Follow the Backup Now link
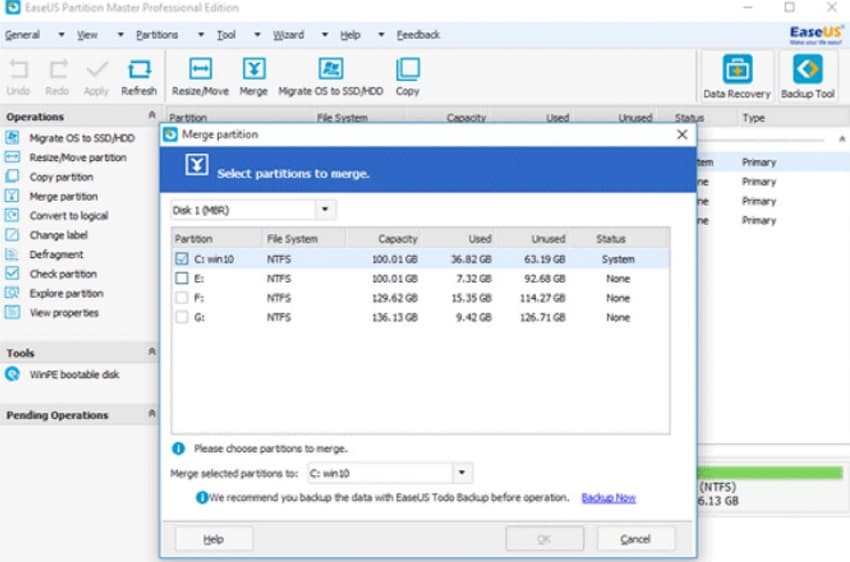 [x=608, y=498]
